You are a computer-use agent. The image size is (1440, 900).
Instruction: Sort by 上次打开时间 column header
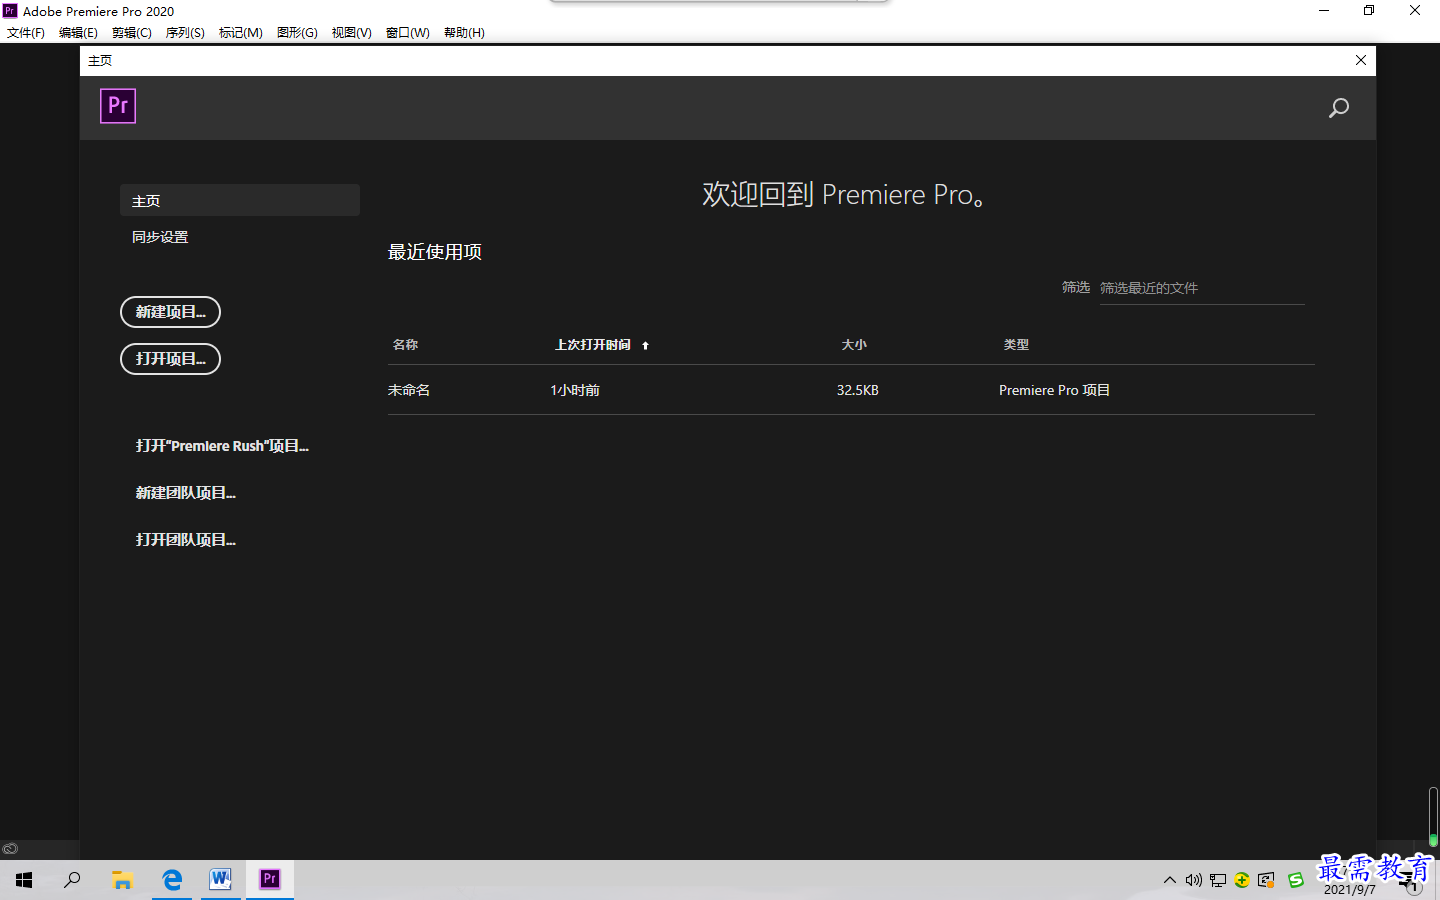click(593, 345)
